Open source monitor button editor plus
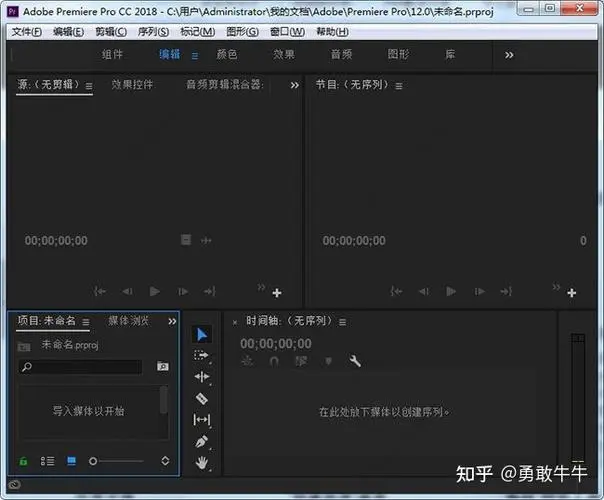The width and height of the screenshot is (604, 500). [x=277, y=293]
